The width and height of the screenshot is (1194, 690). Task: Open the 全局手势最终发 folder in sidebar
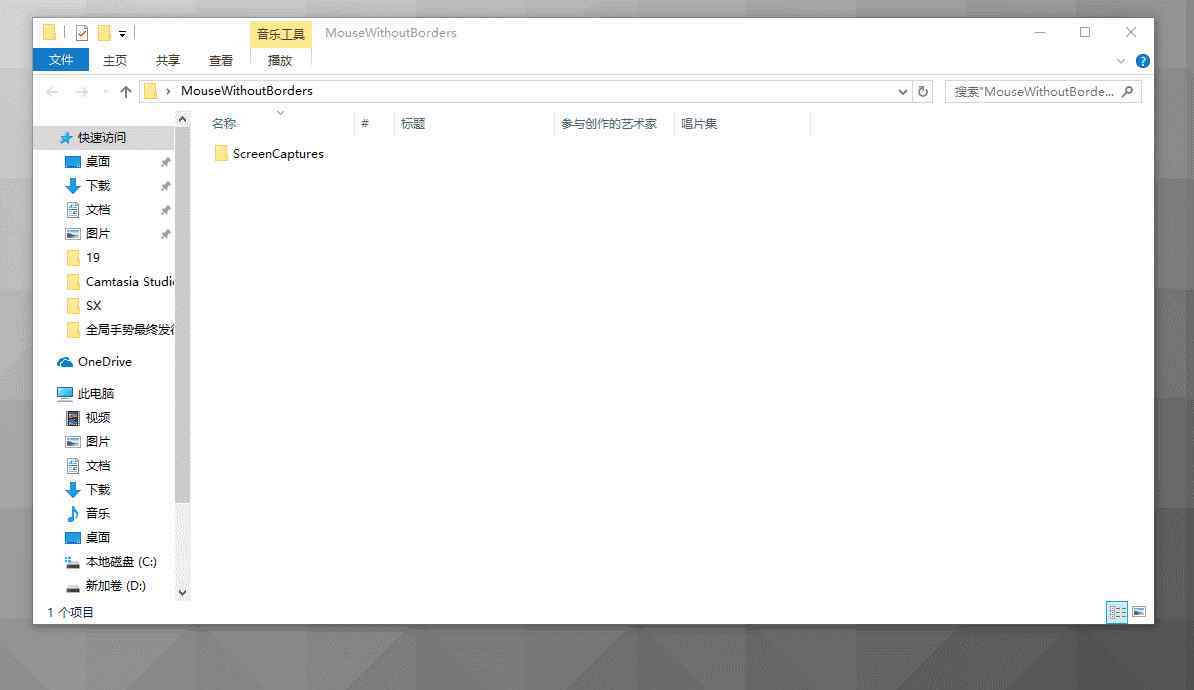point(129,330)
